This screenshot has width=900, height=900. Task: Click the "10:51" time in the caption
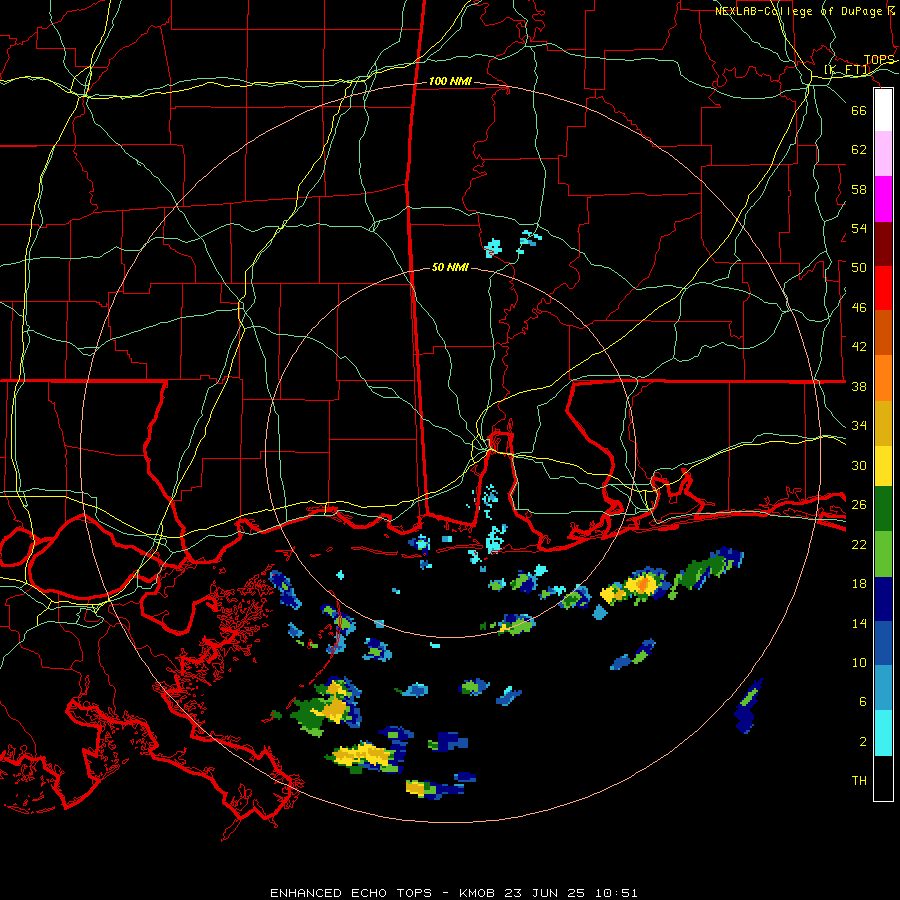(x=615, y=893)
